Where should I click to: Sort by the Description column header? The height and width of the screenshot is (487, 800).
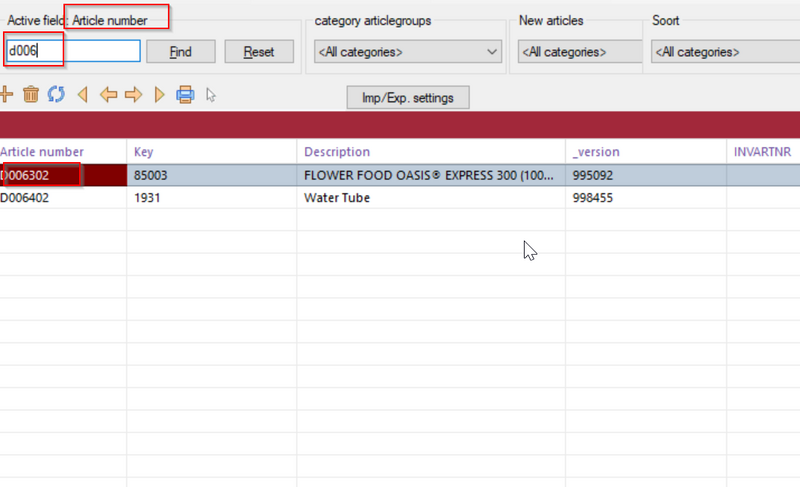click(x=337, y=152)
